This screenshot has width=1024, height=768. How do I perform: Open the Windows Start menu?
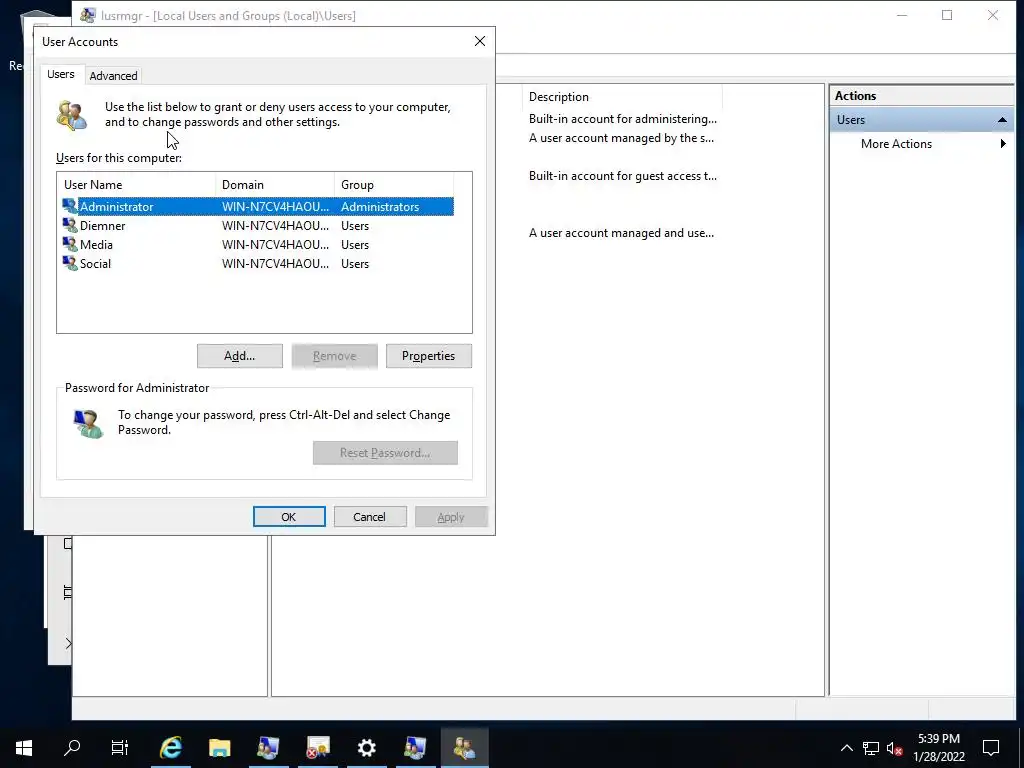coord(24,747)
